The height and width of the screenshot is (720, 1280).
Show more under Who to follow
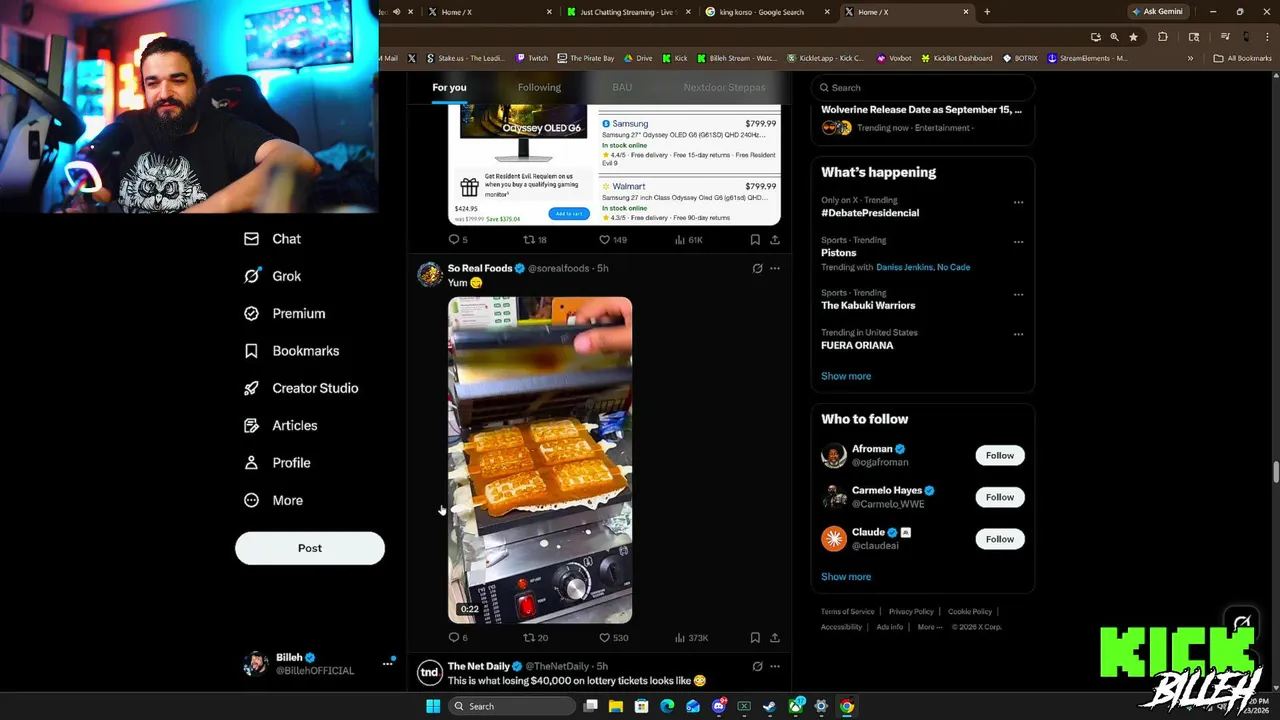click(x=846, y=577)
